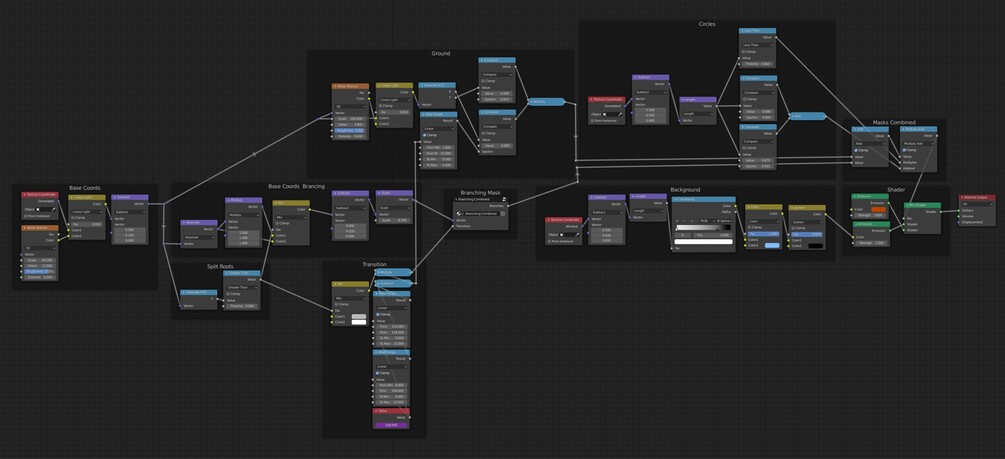
Task: Toggle Clamp on Base Coords Linear Light node
Action: (x=72, y=218)
